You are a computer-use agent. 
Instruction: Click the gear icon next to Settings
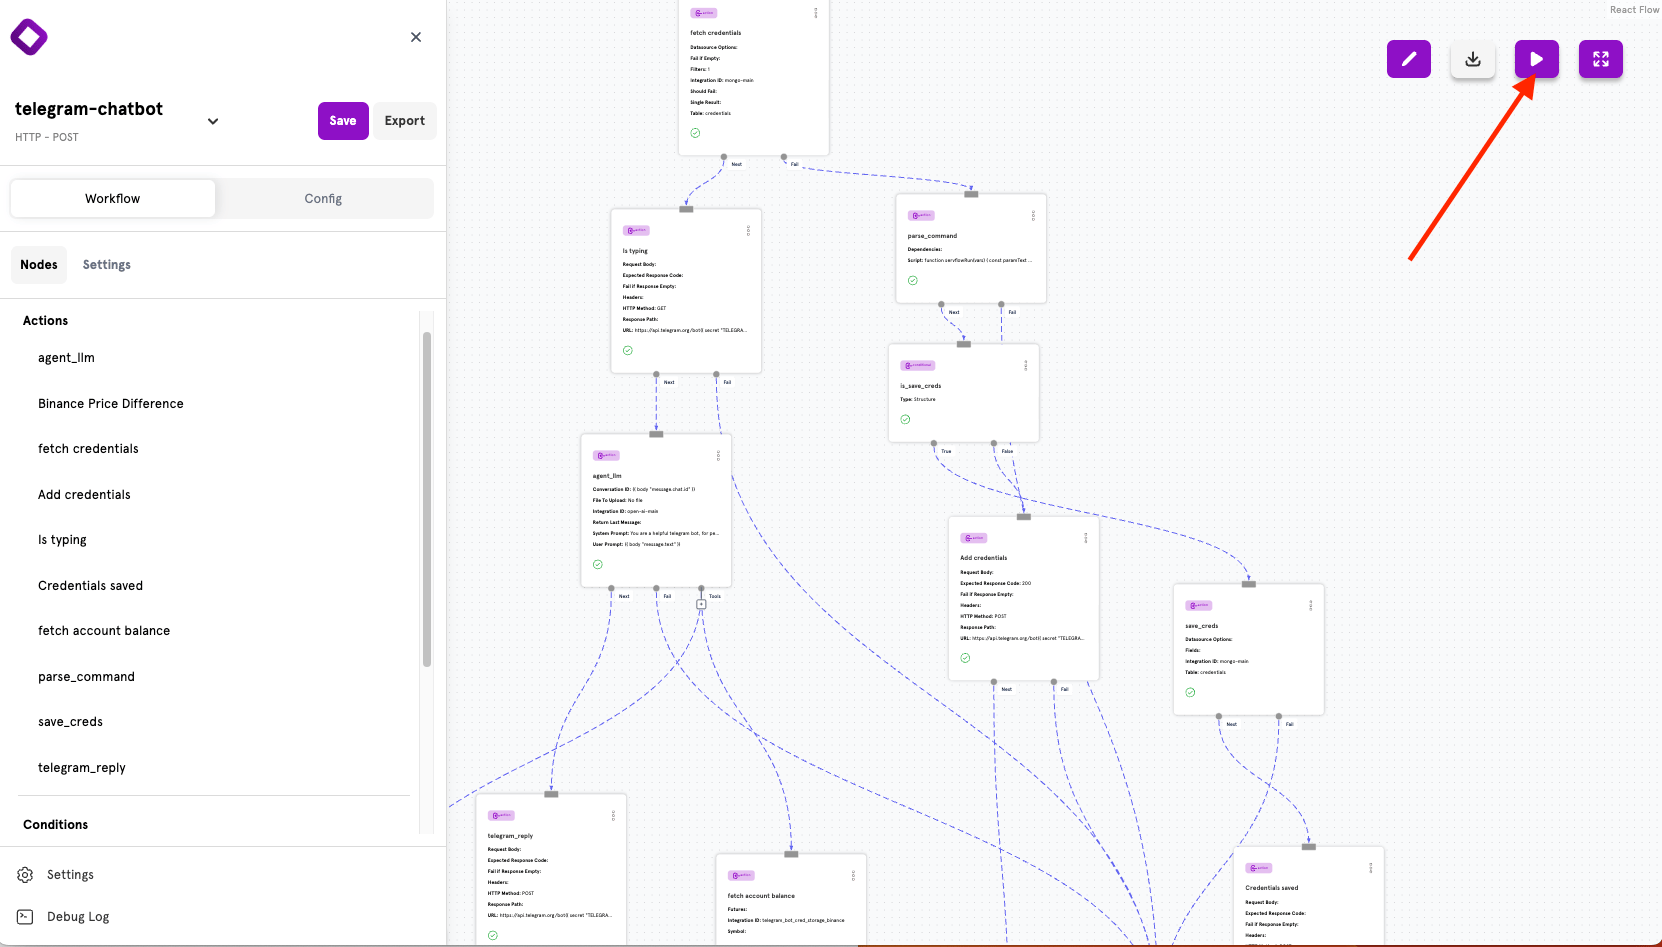(25, 875)
